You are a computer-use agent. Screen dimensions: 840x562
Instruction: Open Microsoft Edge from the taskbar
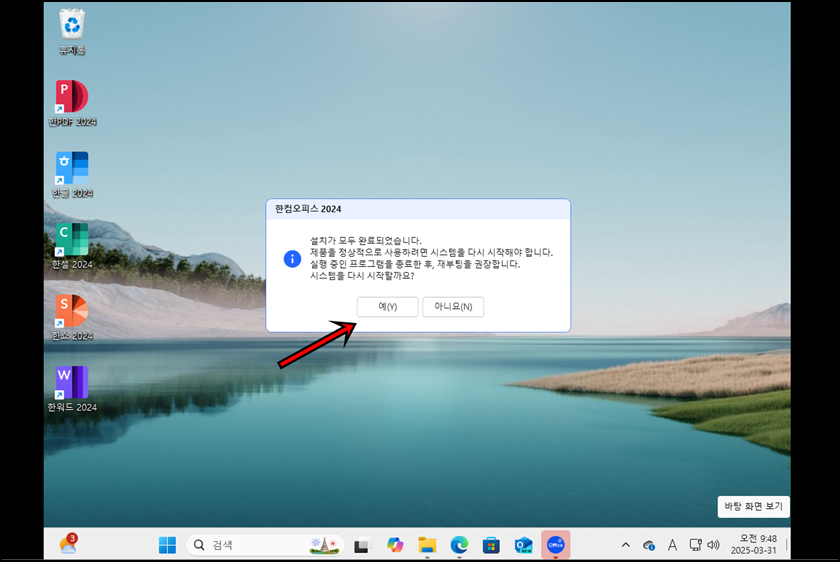coord(459,545)
